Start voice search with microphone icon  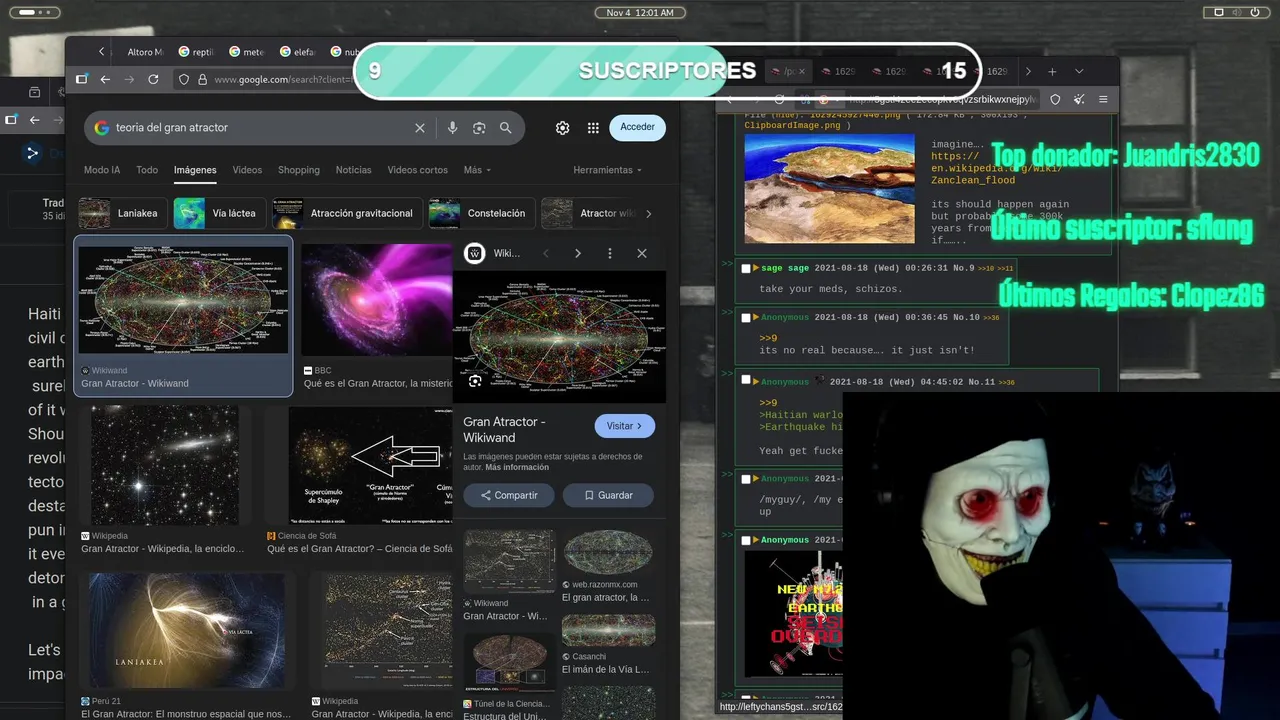coord(452,128)
